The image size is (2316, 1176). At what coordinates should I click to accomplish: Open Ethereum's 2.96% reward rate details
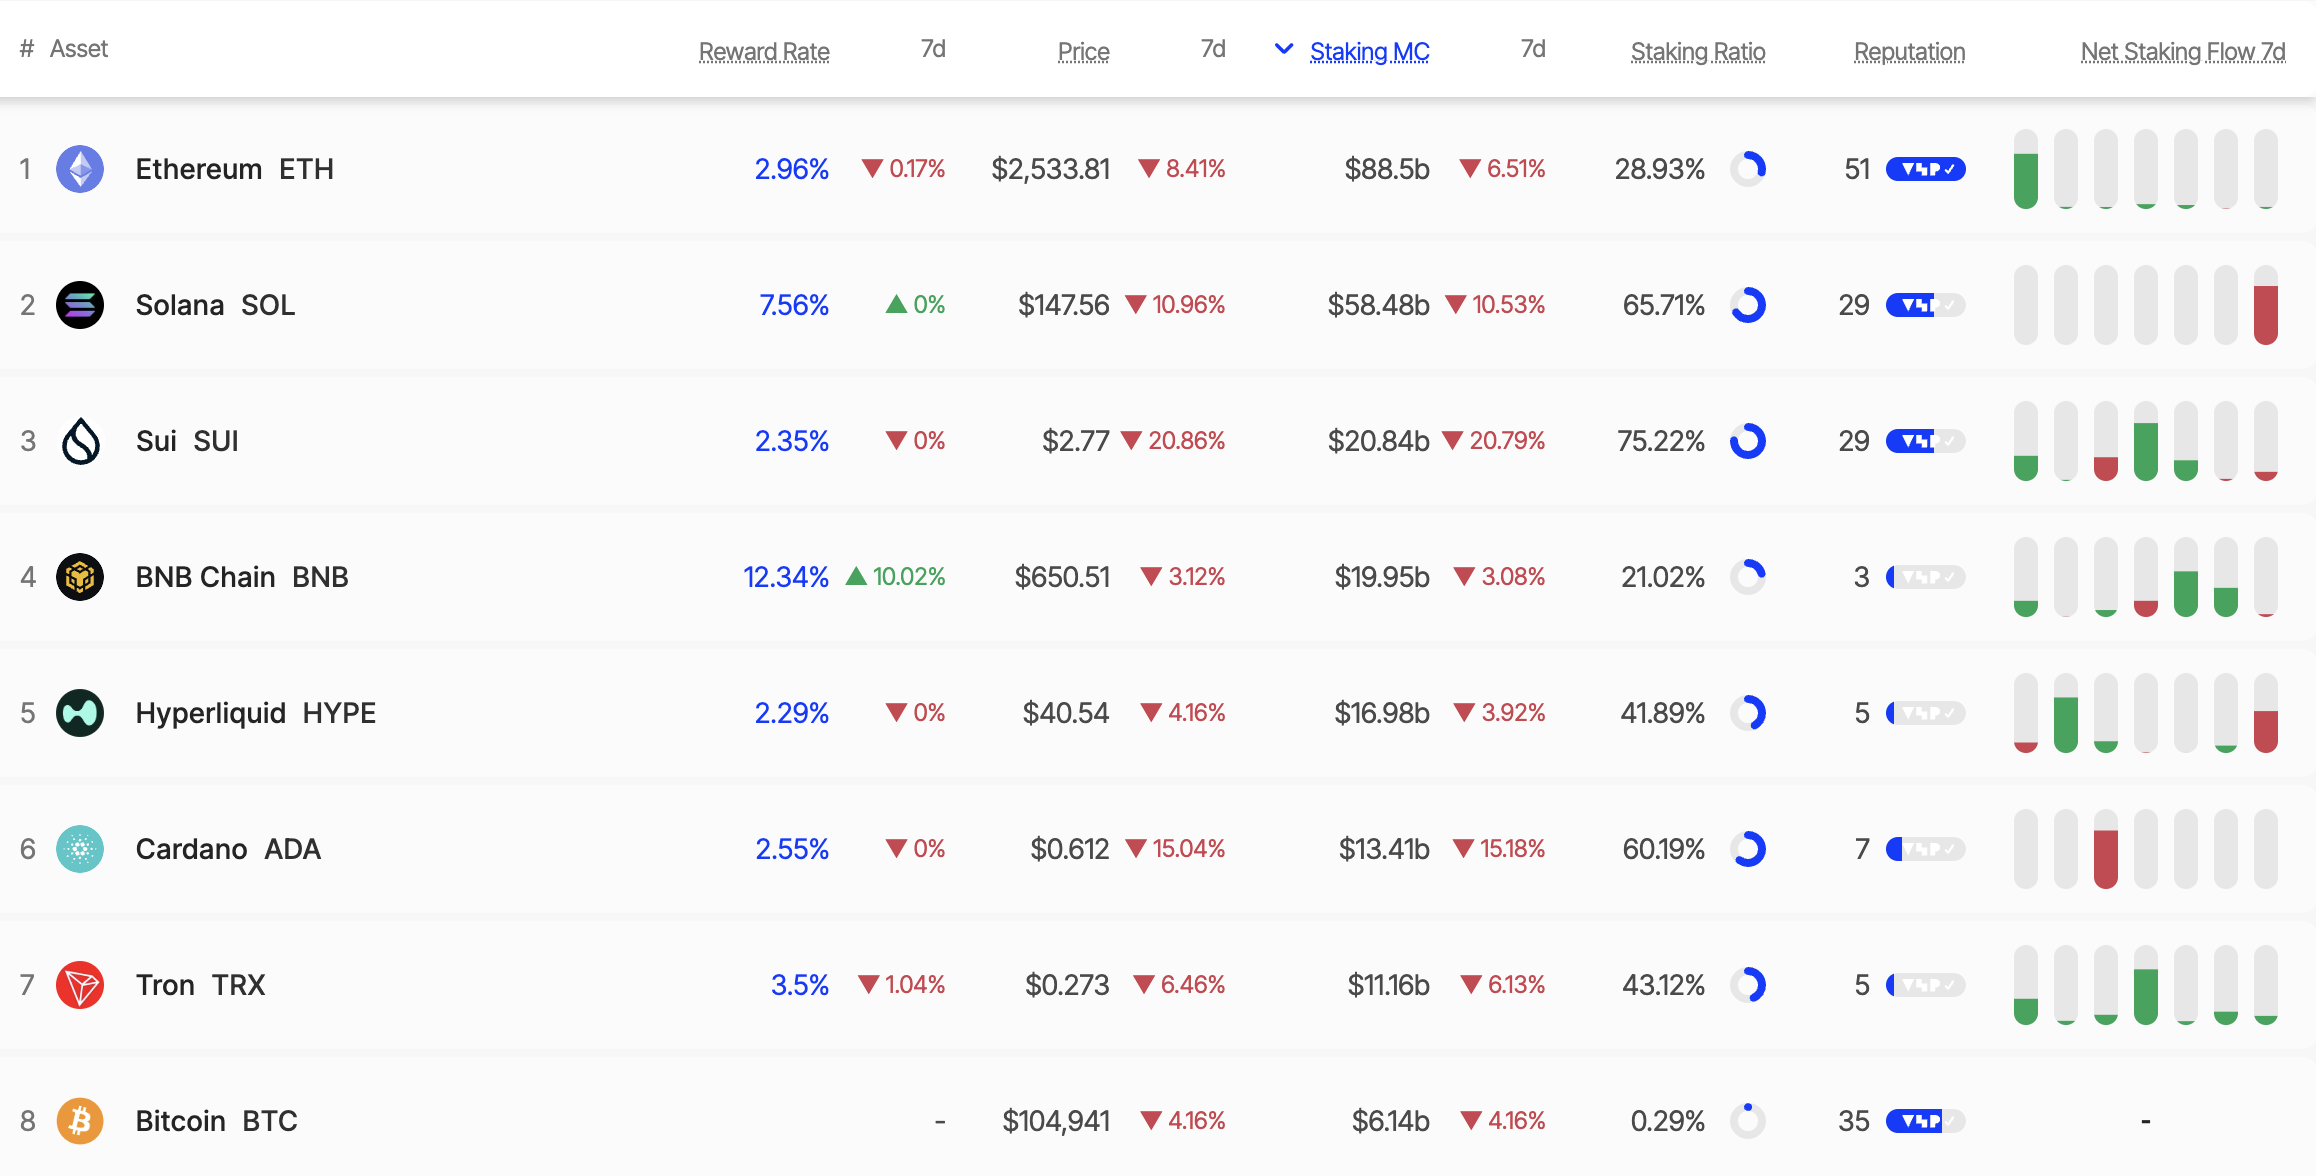point(792,169)
